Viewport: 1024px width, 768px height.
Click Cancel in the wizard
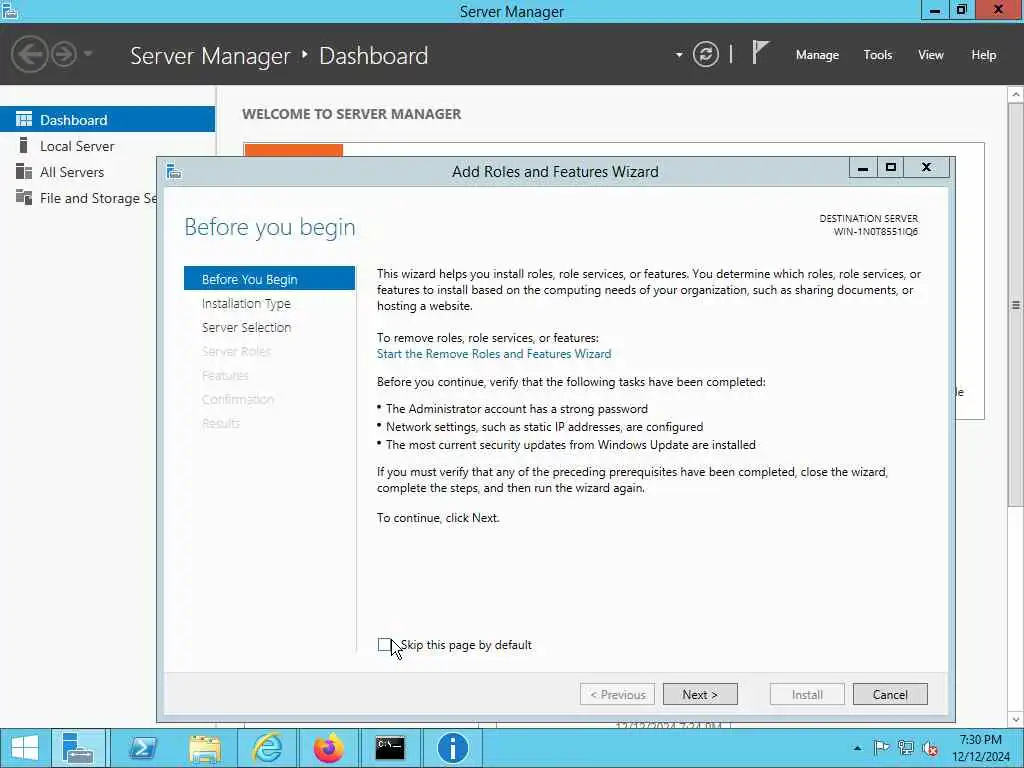click(890, 694)
